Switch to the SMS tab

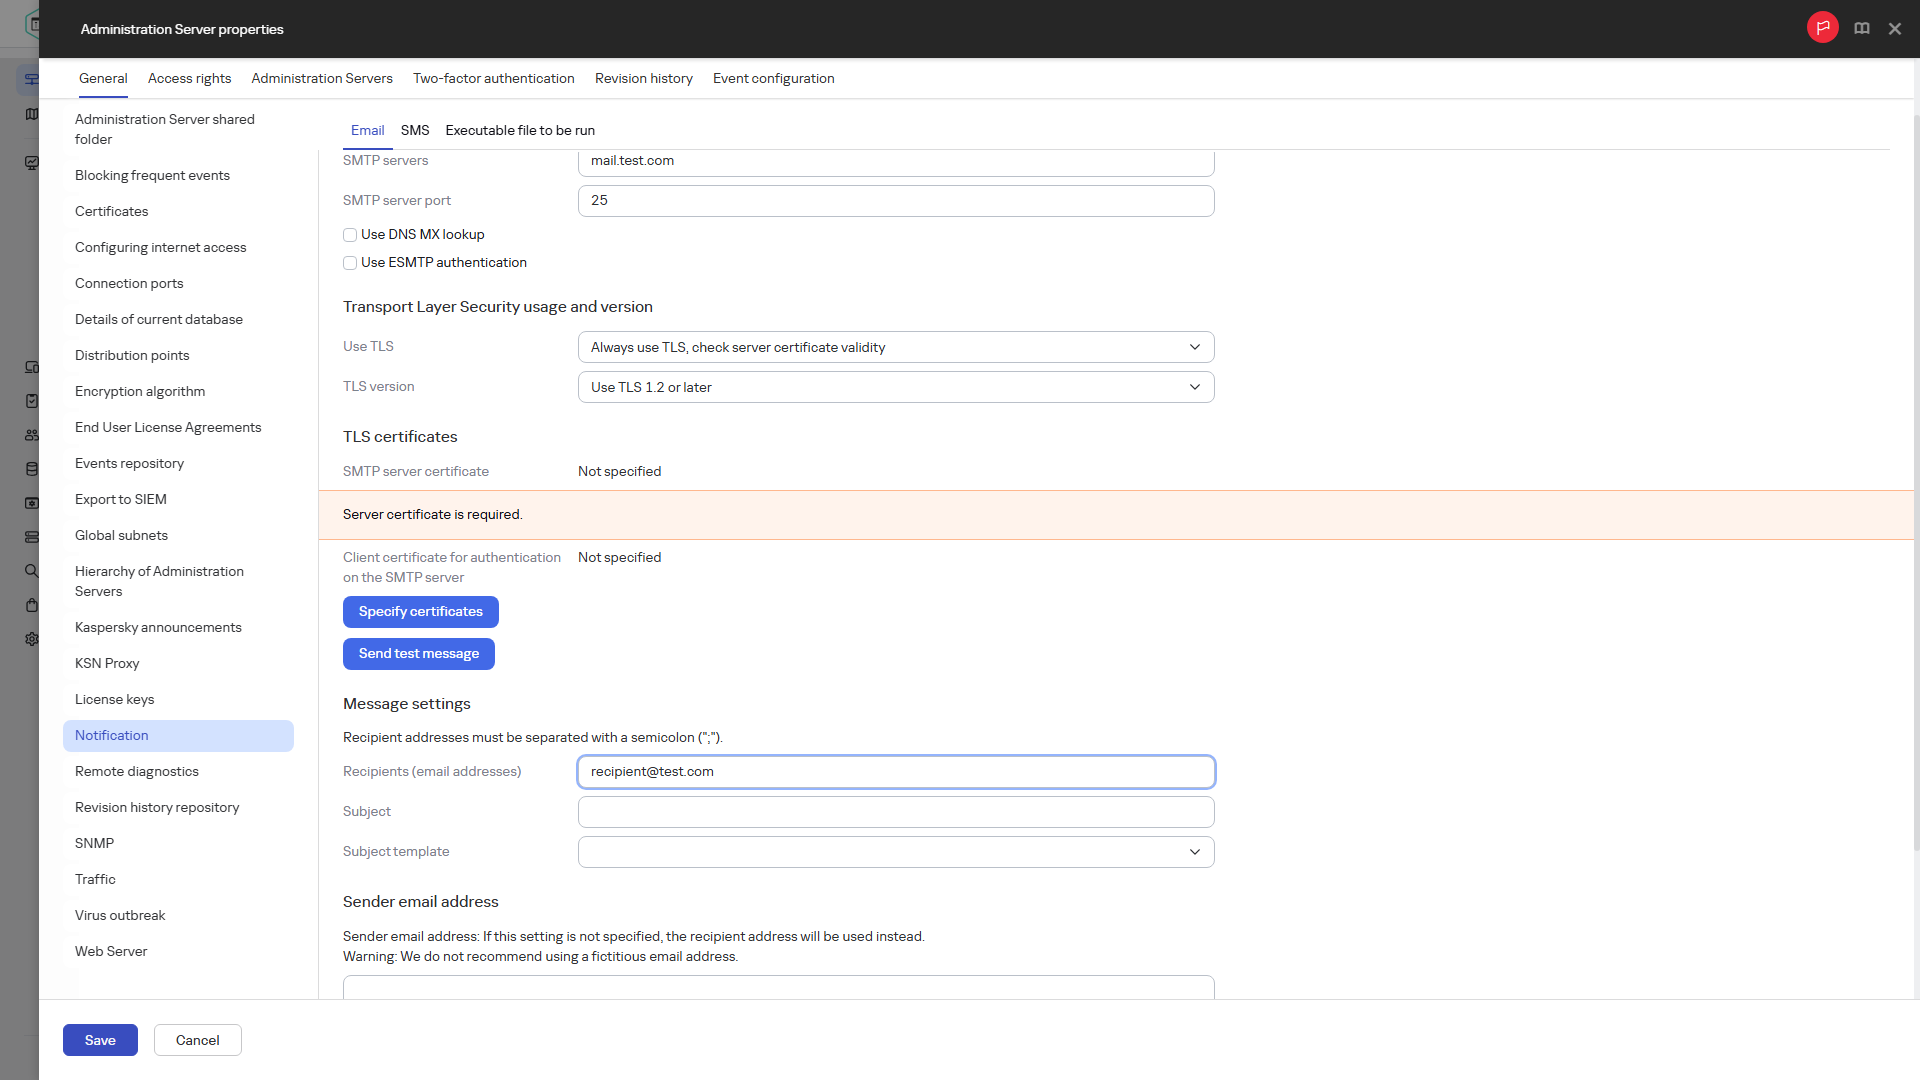pos(415,131)
